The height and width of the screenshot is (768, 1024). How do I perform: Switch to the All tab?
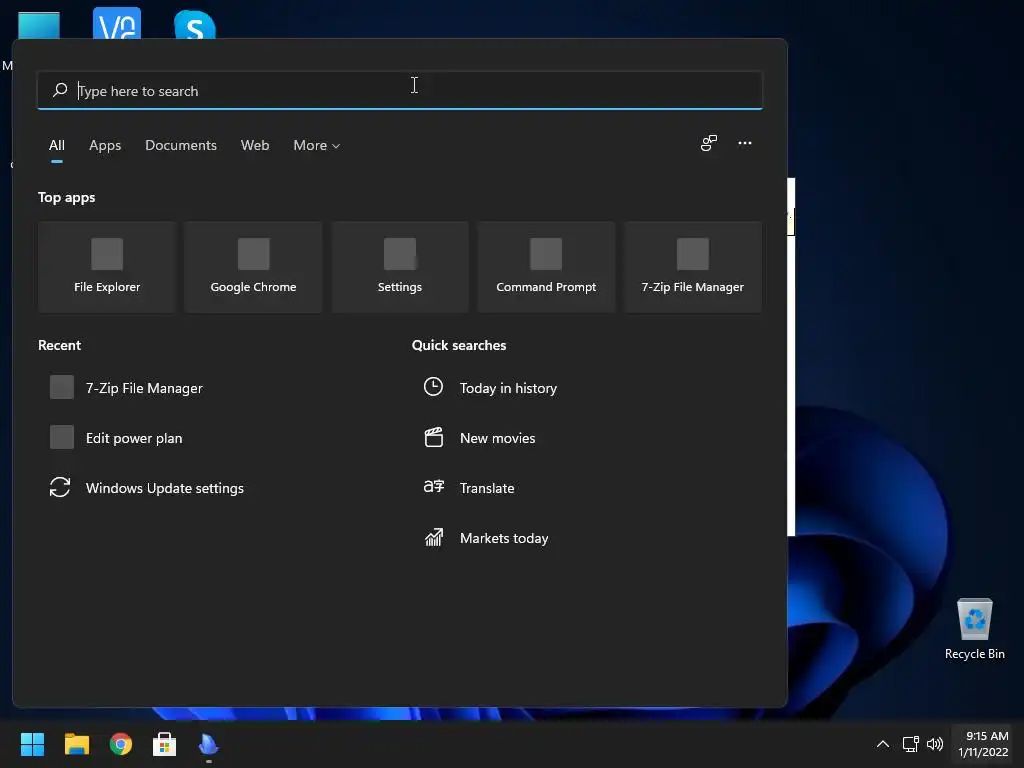[57, 145]
